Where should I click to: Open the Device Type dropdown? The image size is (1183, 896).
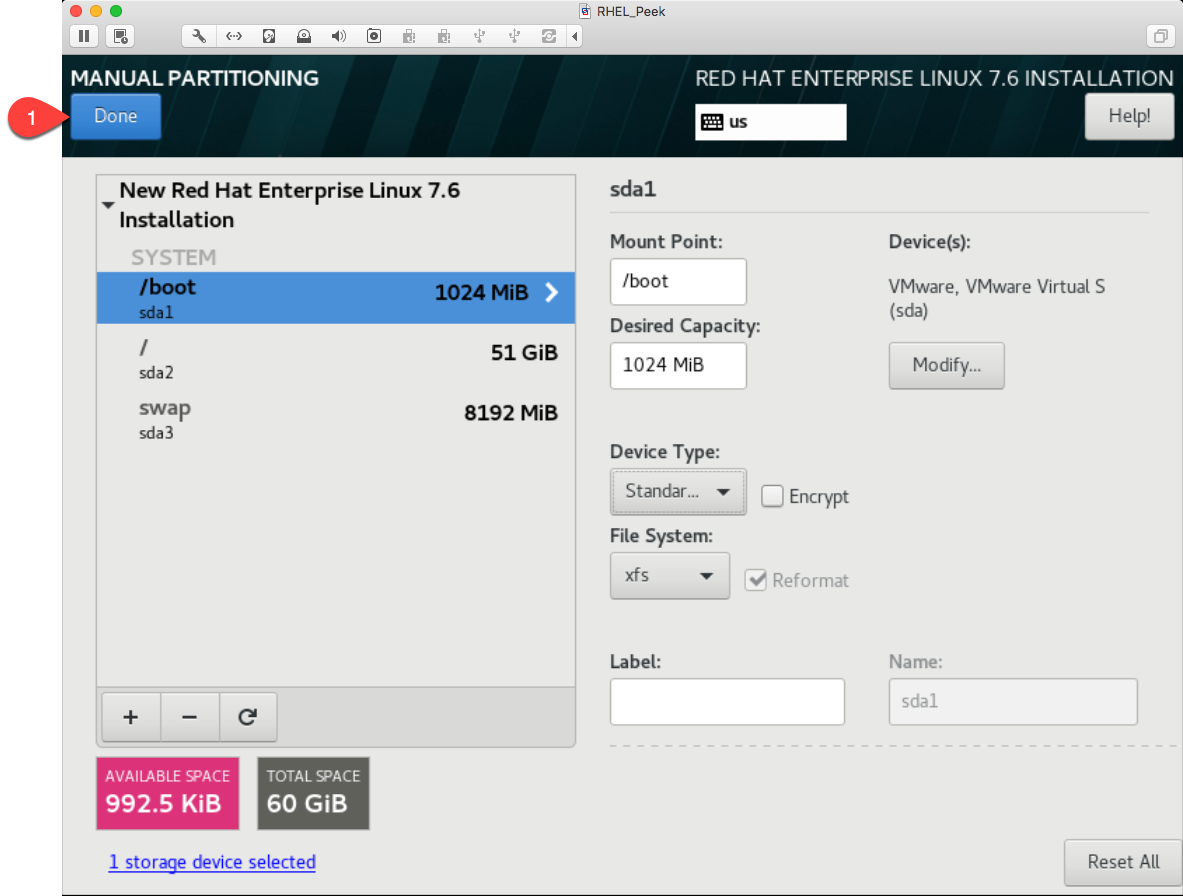[x=678, y=492]
